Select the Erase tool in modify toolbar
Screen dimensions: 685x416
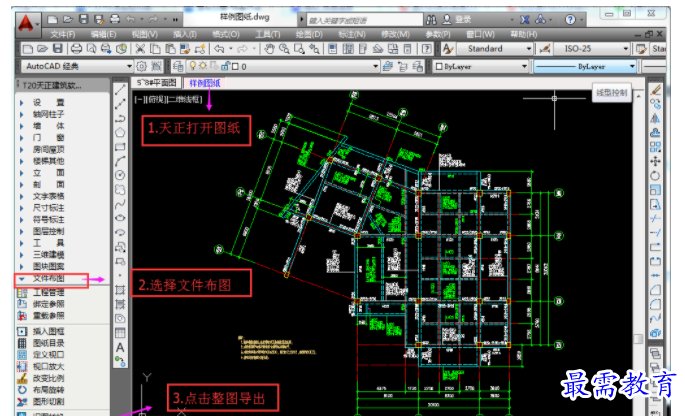(655, 90)
